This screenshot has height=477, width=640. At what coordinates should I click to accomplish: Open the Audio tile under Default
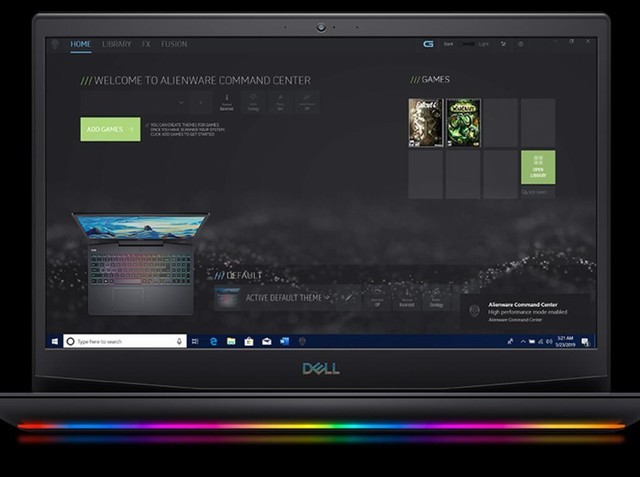click(x=436, y=298)
